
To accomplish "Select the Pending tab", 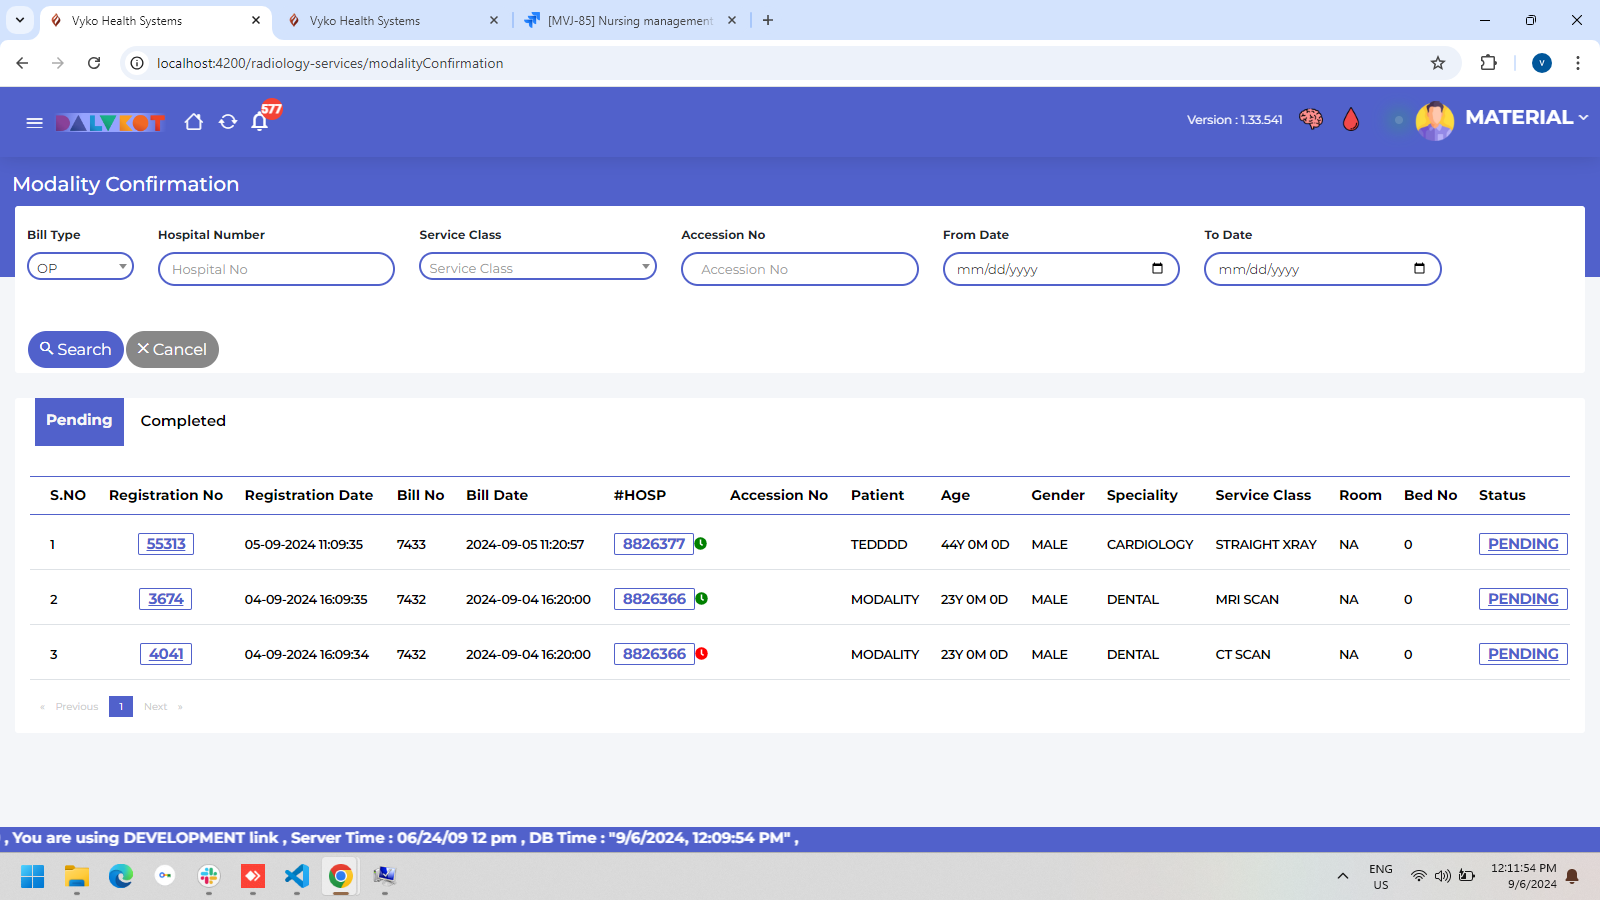I will click(x=79, y=421).
